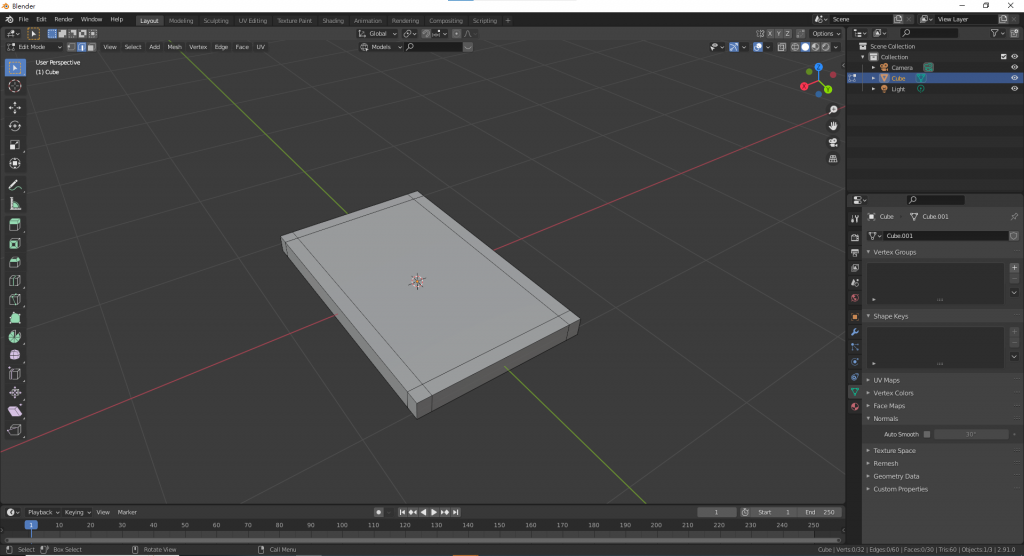Screen dimensions: 1024x556
Task: Activate the Loop Cut tool
Action: (15, 281)
